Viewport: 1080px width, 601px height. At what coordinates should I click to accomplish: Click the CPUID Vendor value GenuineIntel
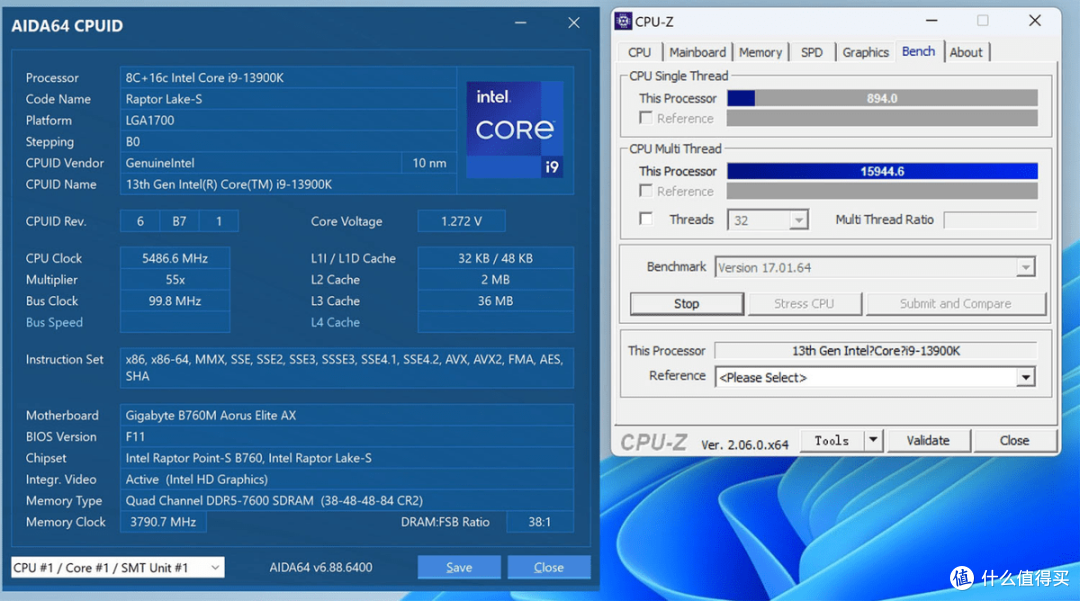pyautogui.click(x=261, y=163)
